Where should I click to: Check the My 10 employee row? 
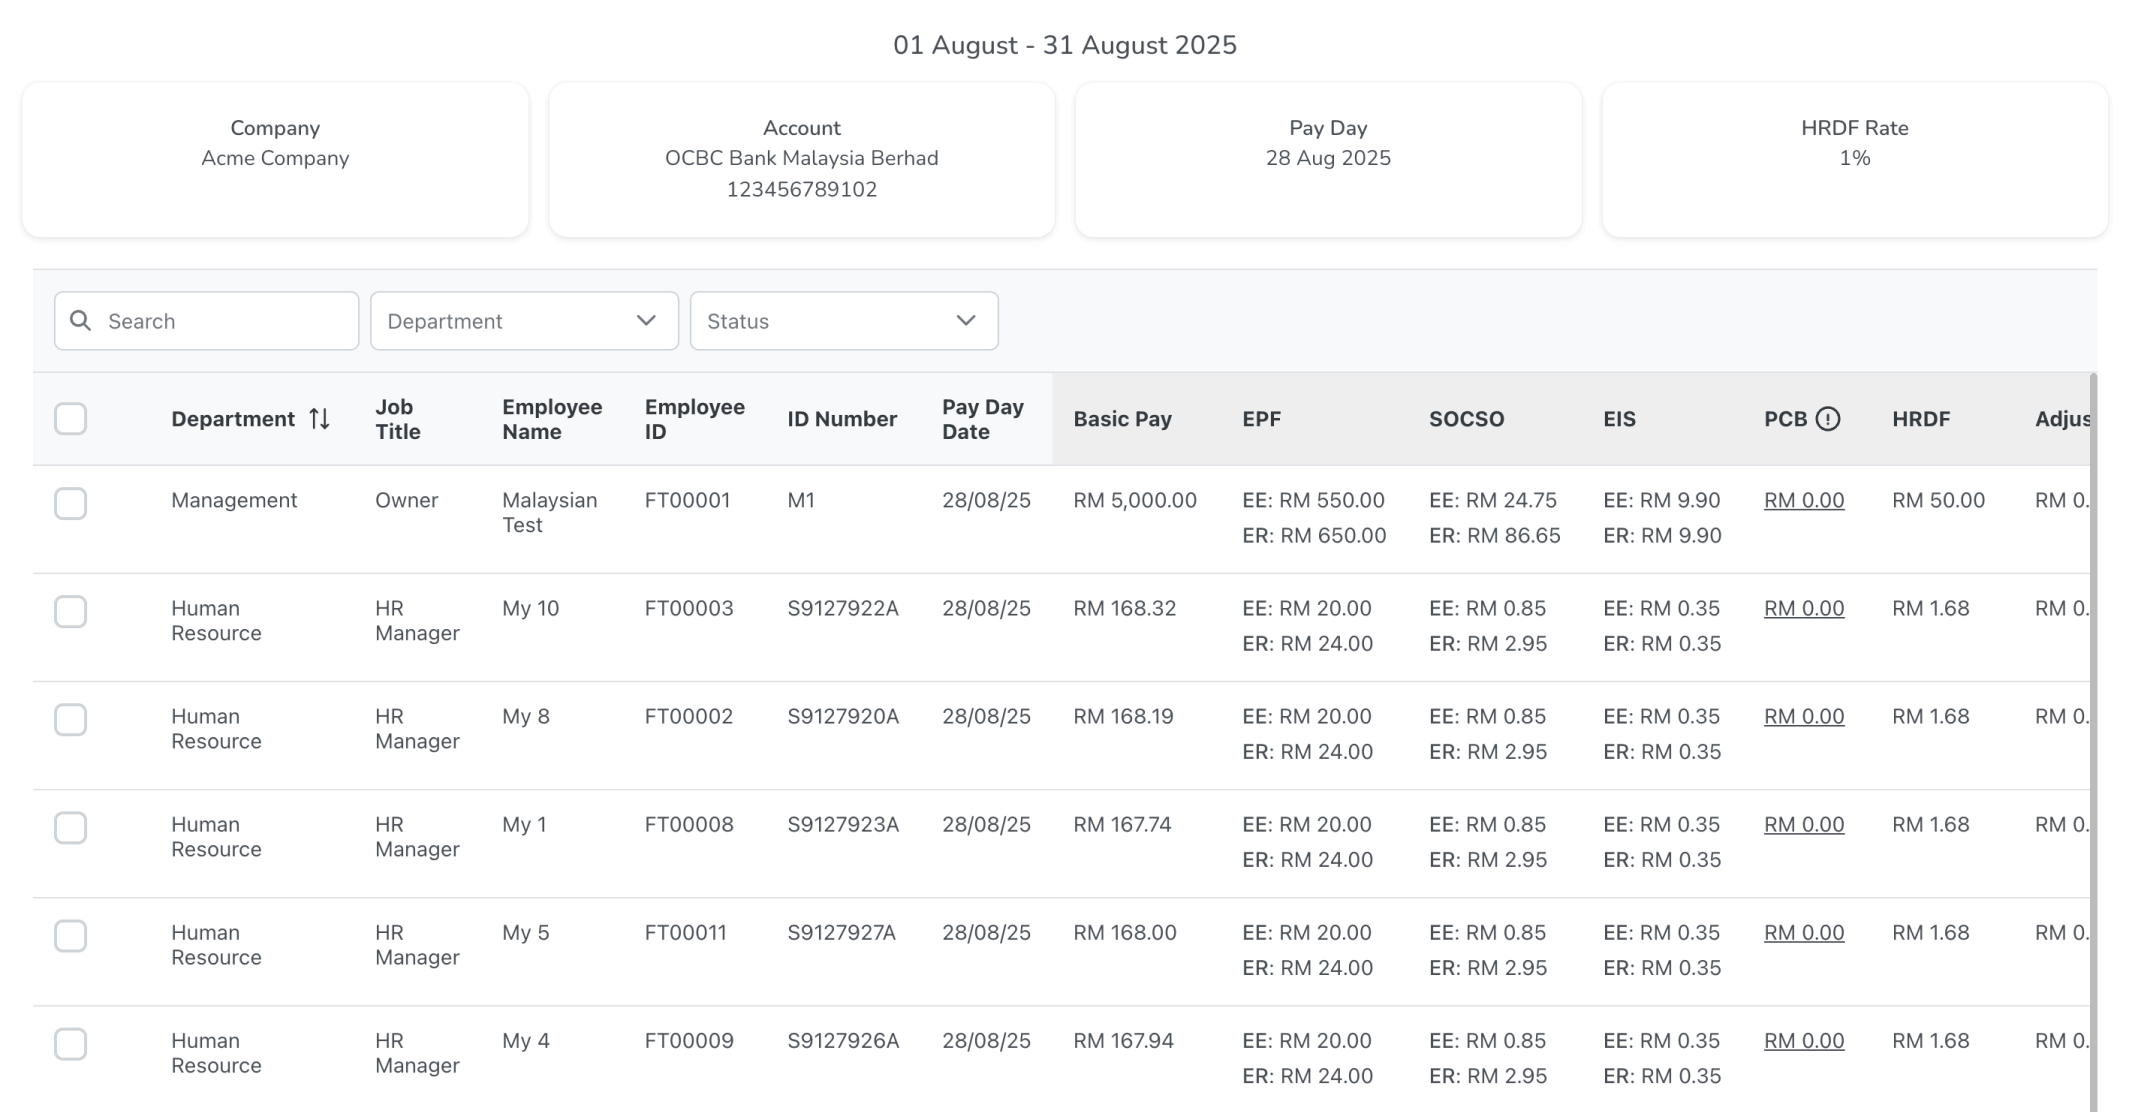coord(71,611)
